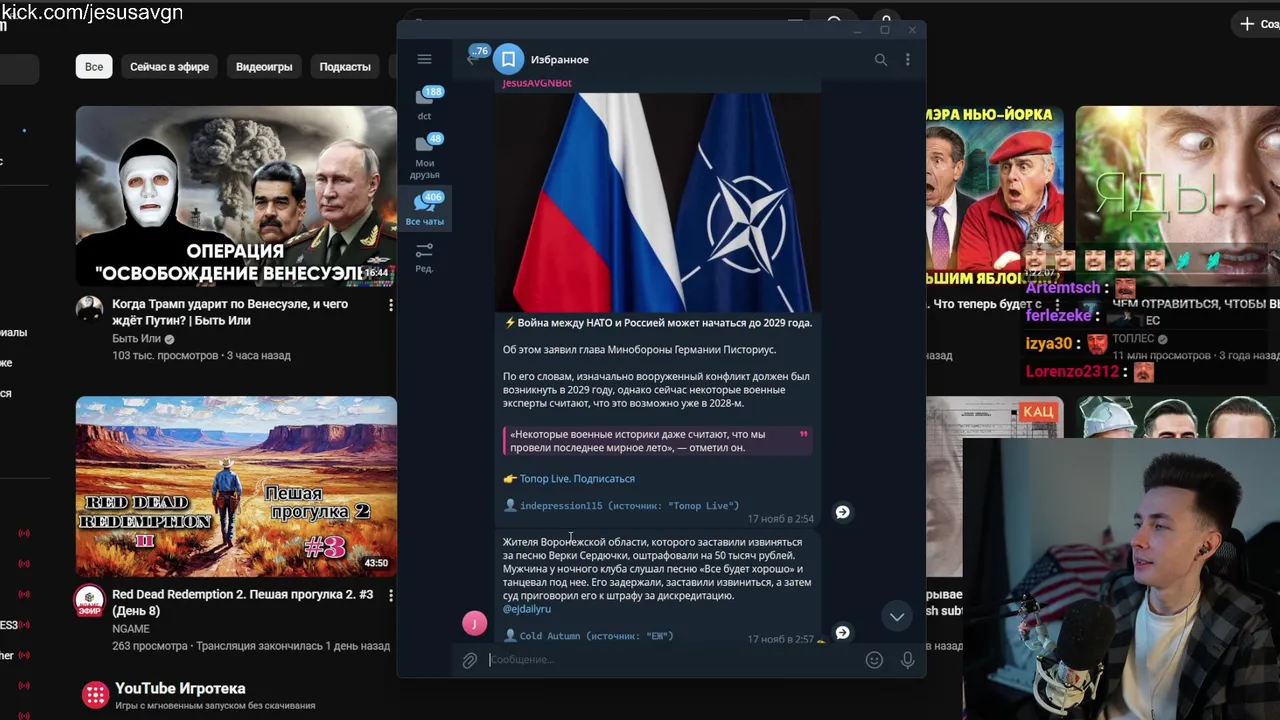
Task: Click the quoted военные историки text block
Action: (656, 441)
